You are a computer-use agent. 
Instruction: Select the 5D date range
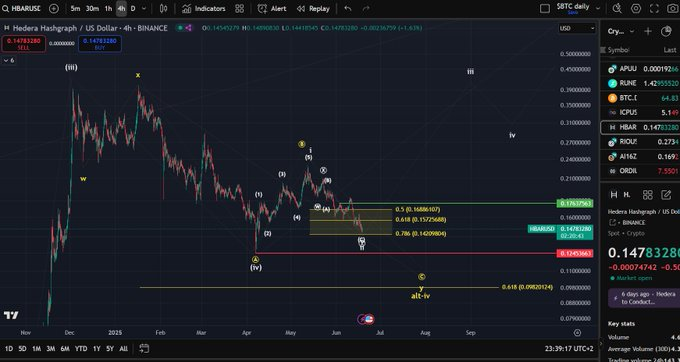pos(23,349)
